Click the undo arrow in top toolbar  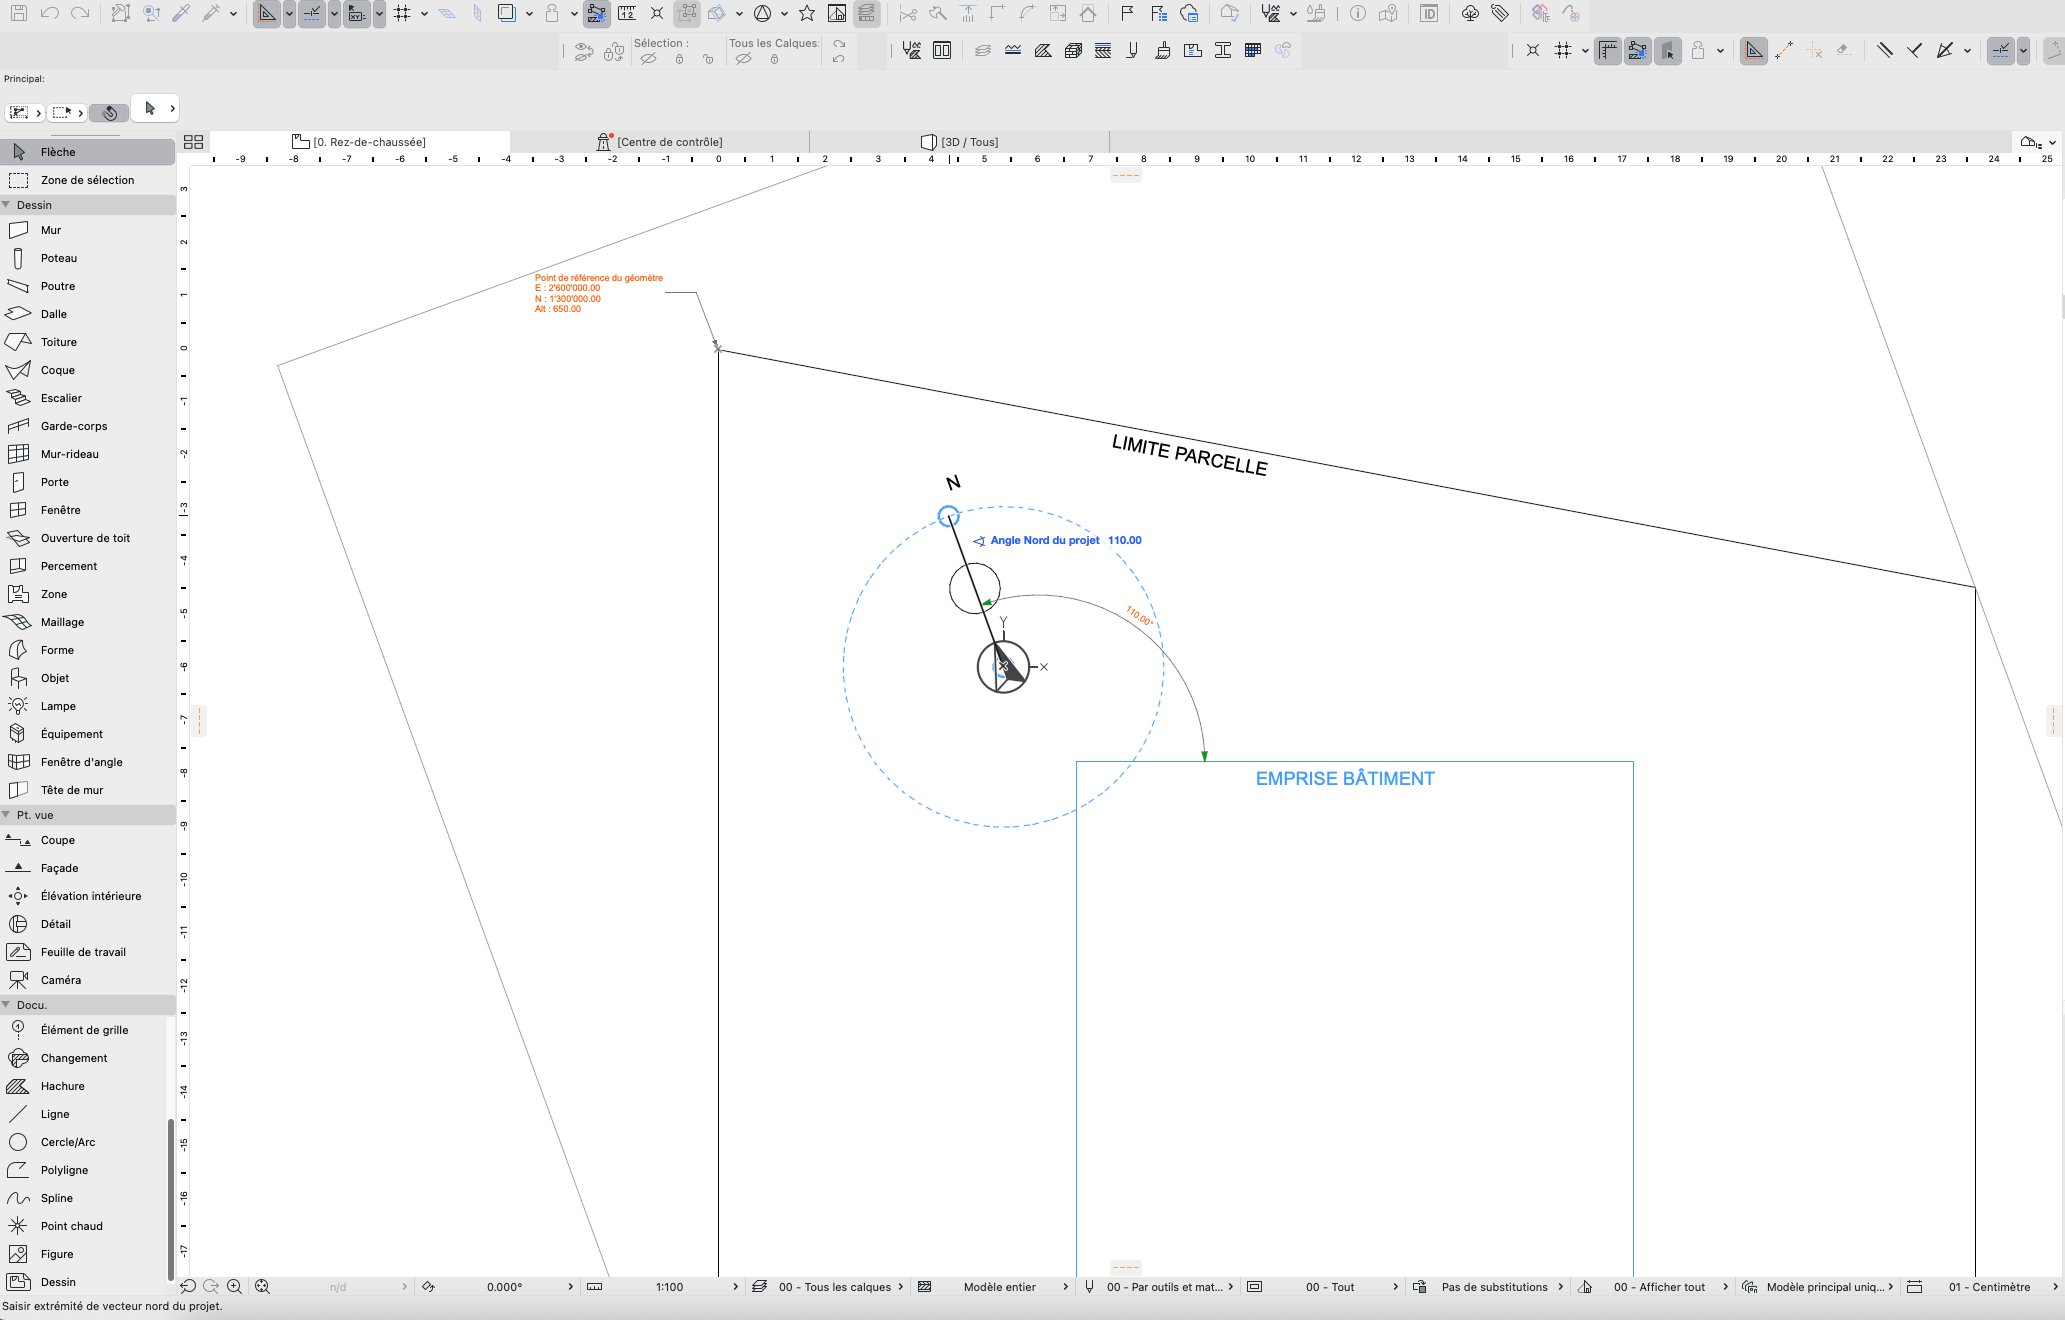(x=49, y=14)
